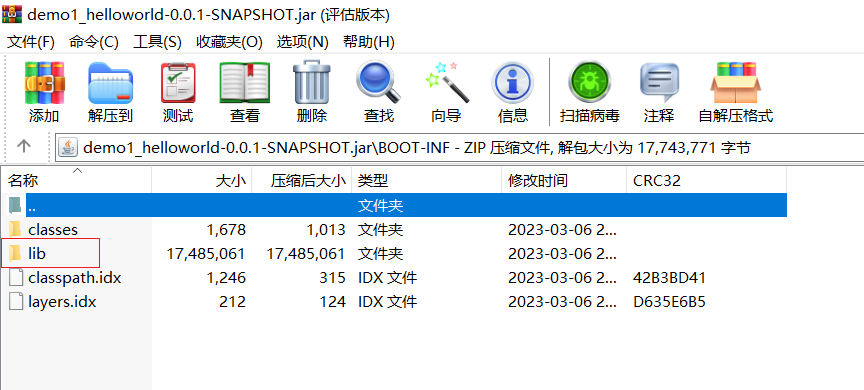The height and width of the screenshot is (390, 864).
Task: Open the Comment (注释) icon
Action: click(x=659, y=91)
